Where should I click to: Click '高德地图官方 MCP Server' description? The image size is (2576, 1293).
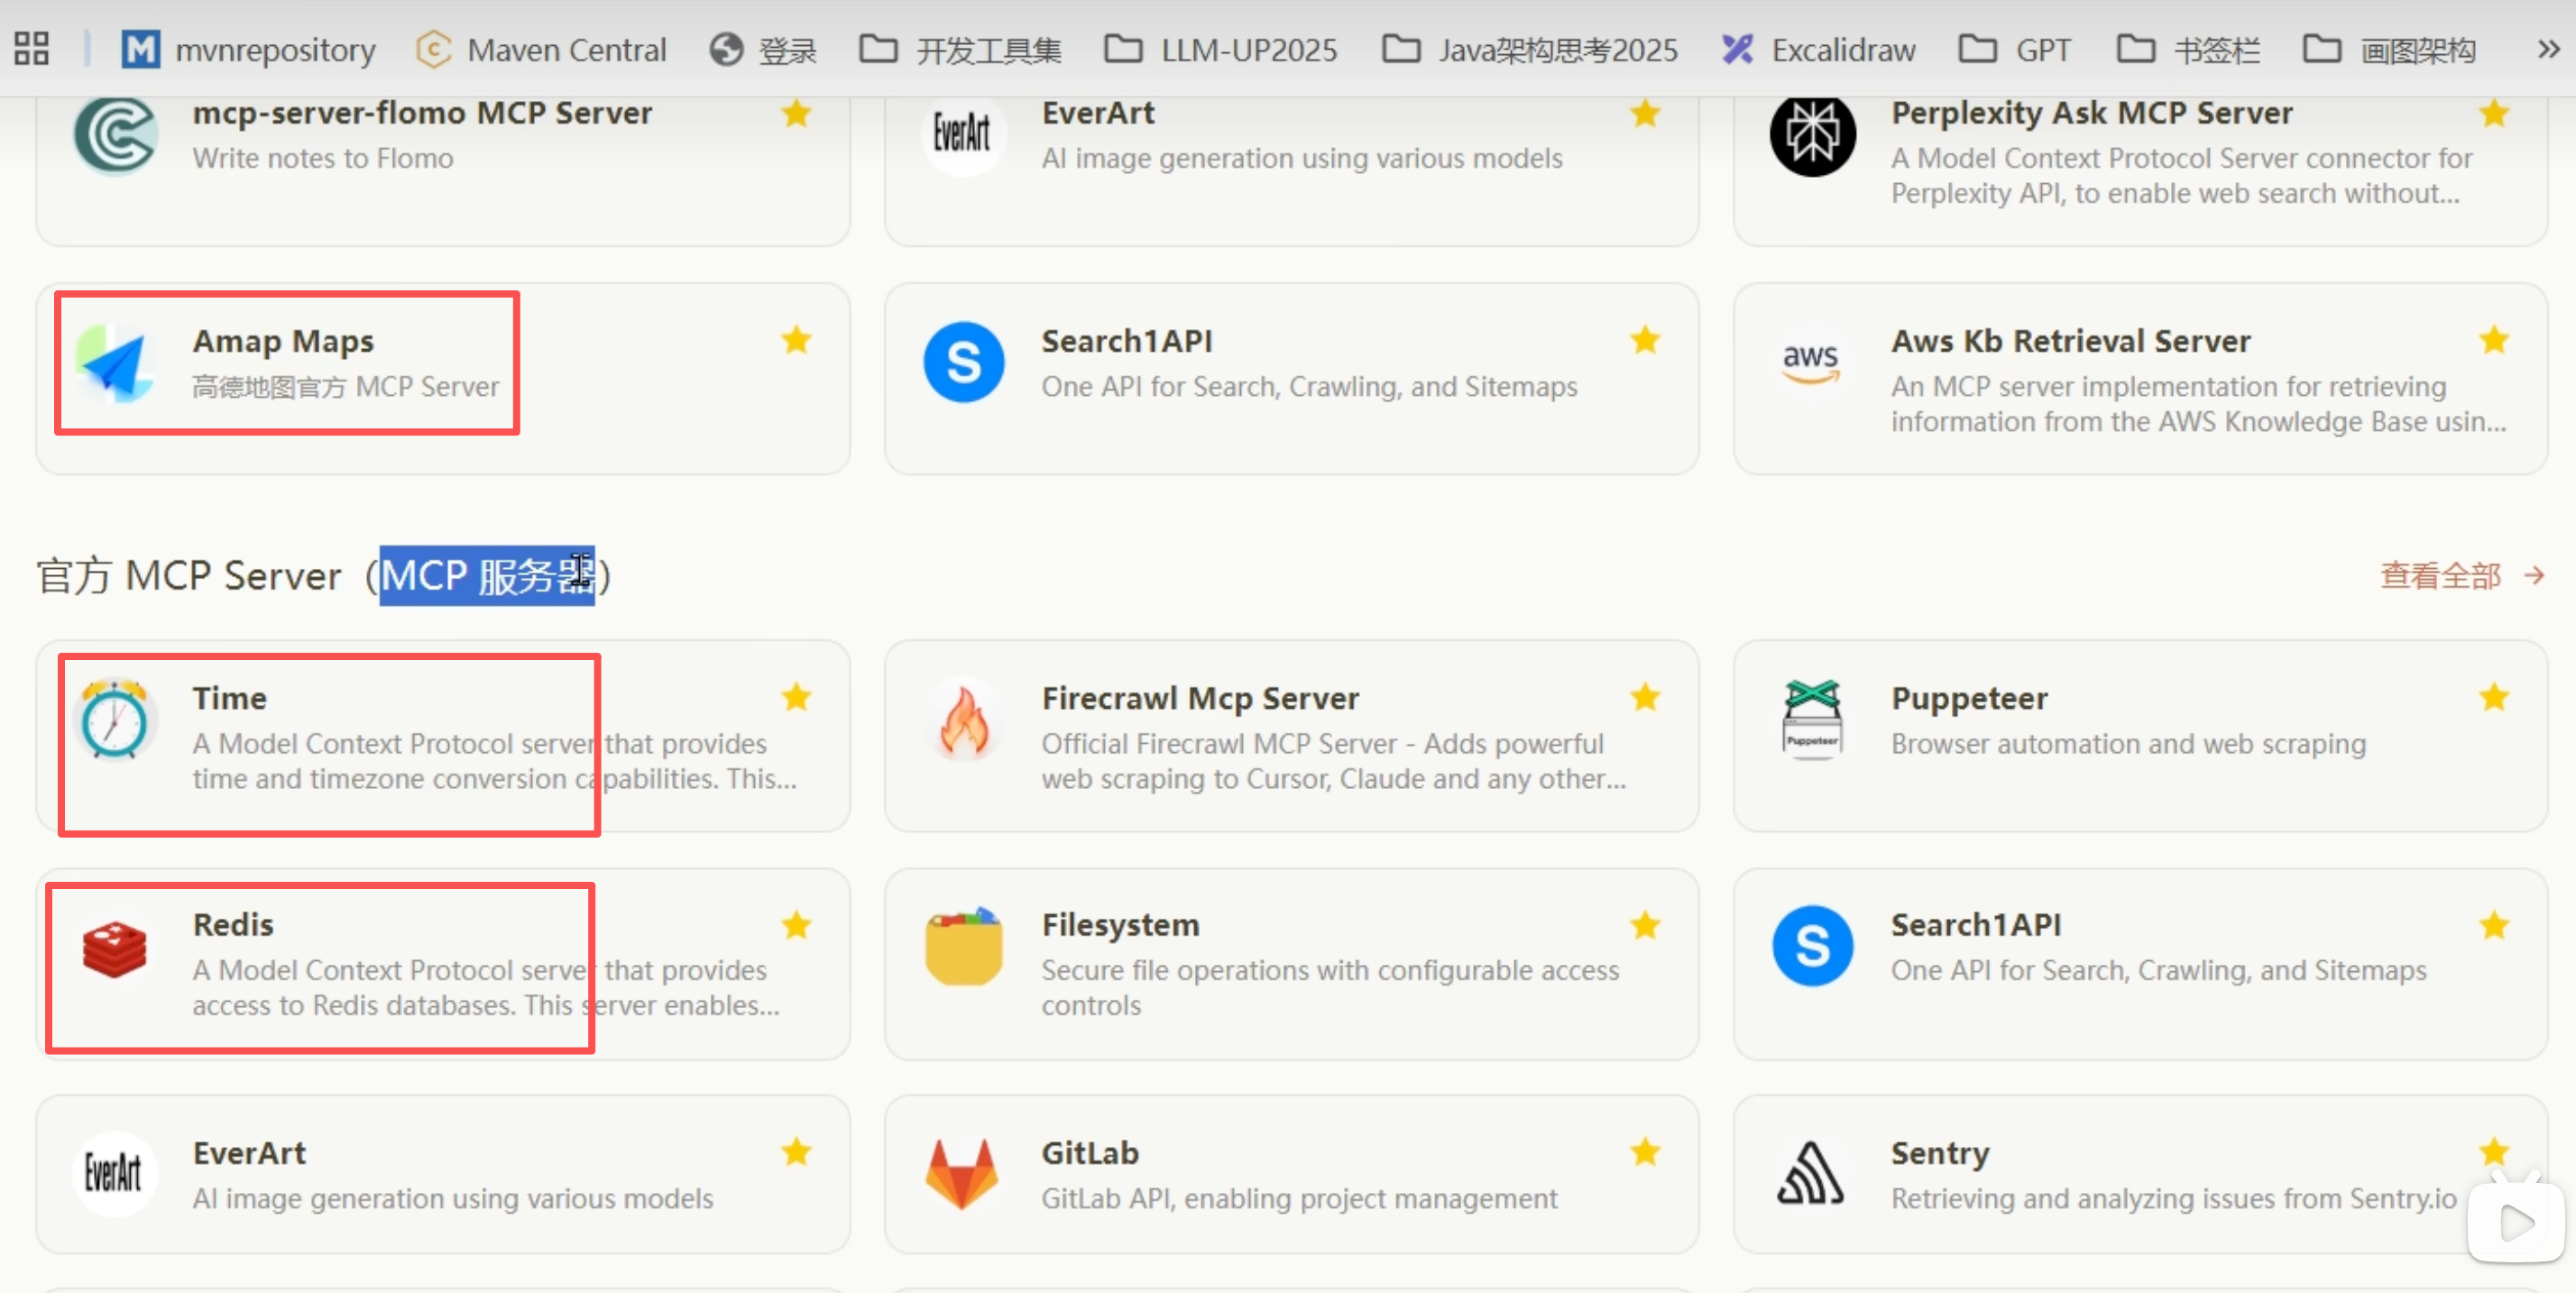click(345, 386)
